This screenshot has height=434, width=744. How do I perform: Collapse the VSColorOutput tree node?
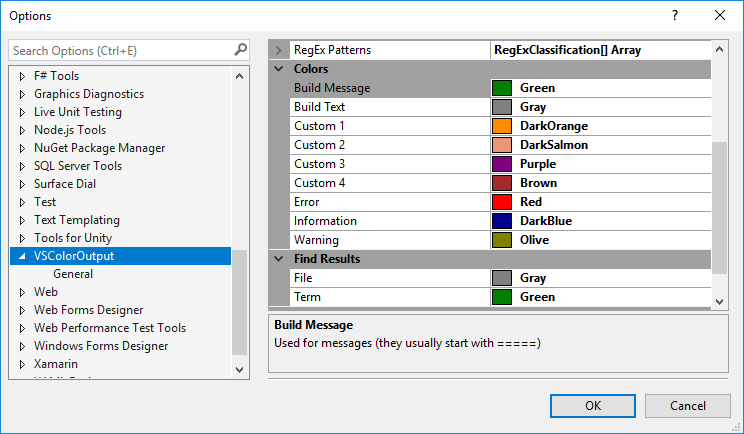[x=23, y=256]
